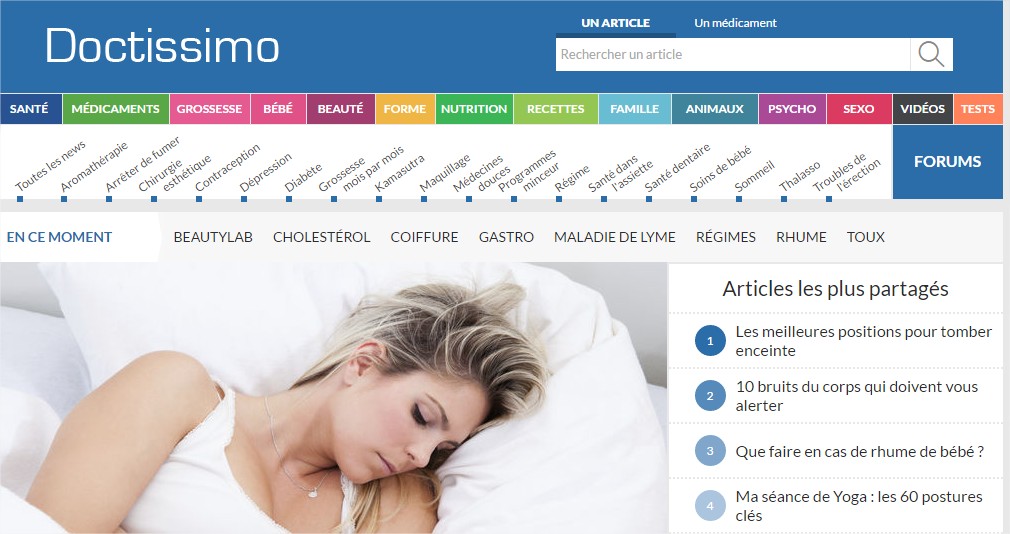This screenshot has width=1010, height=534.
Task: Open the GROSSESSE menu category
Action: pyautogui.click(x=209, y=109)
